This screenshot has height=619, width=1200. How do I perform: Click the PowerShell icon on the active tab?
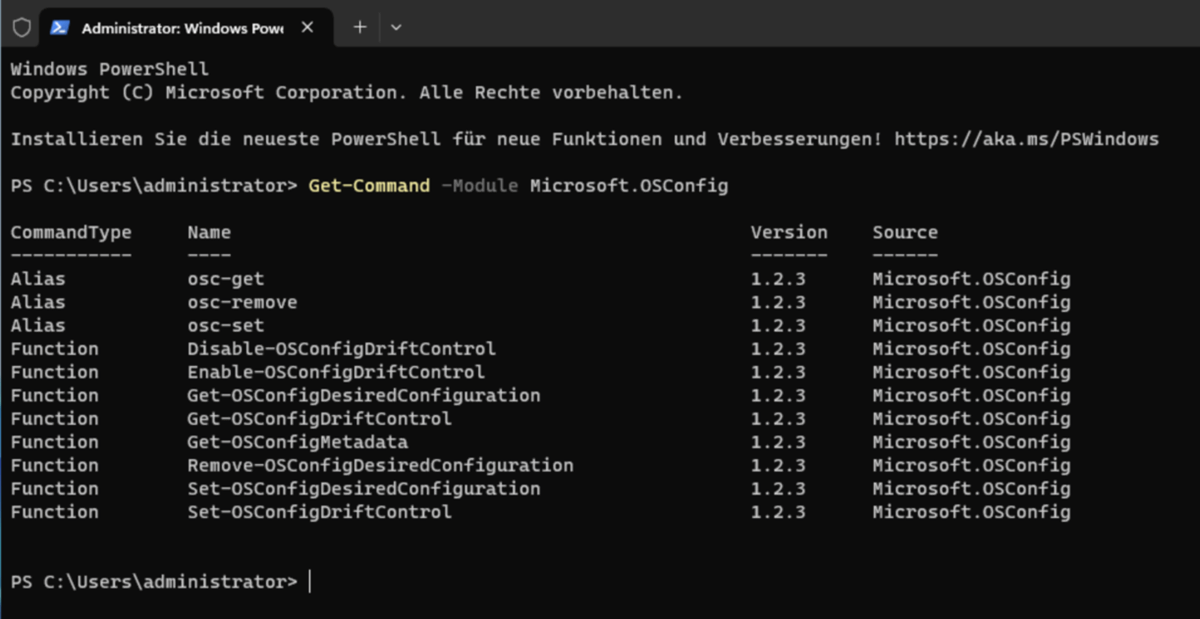(59, 27)
